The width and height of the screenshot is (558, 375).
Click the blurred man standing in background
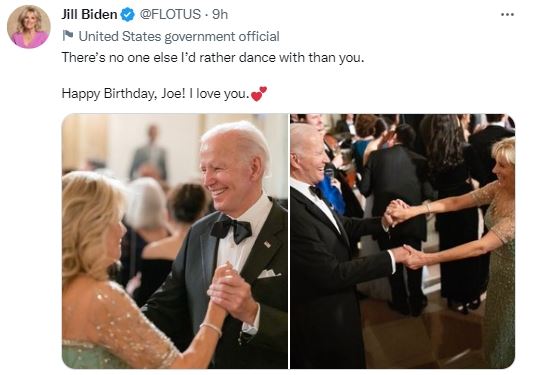pyautogui.click(x=149, y=152)
